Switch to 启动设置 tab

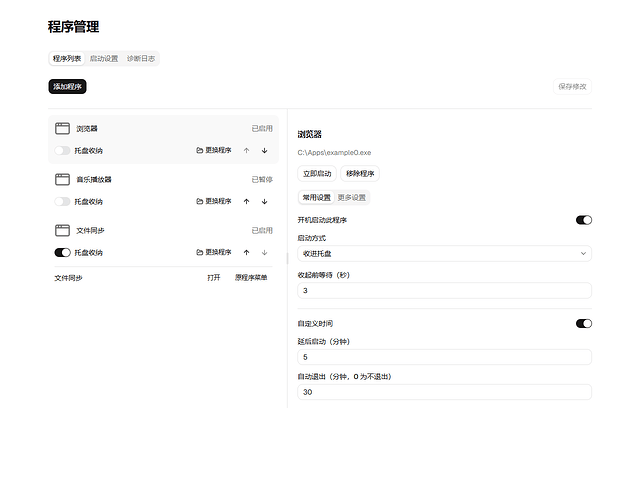pos(104,59)
